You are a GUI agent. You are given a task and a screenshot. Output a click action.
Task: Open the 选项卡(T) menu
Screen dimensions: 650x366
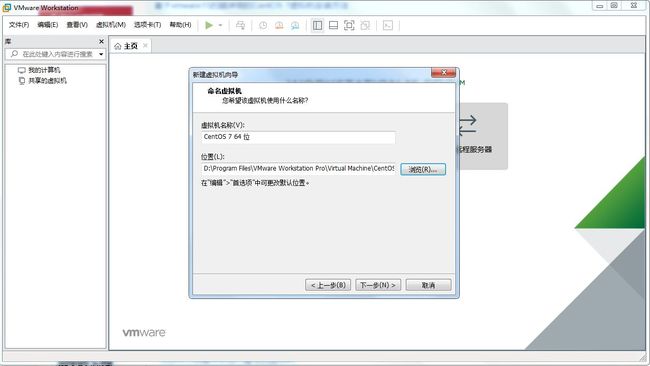pyautogui.click(x=148, y=25)
